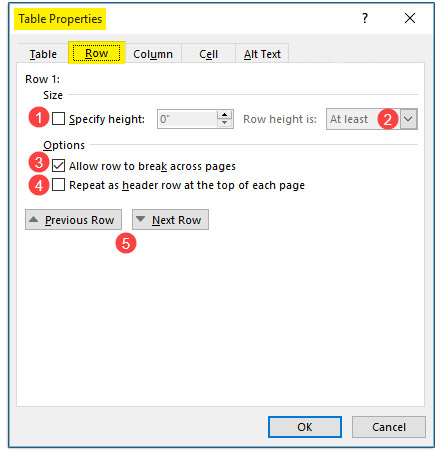Click the Next Row down-triangle icon
Image resolution: width=440 pixels, height=453 pixels.
[141, 219]
